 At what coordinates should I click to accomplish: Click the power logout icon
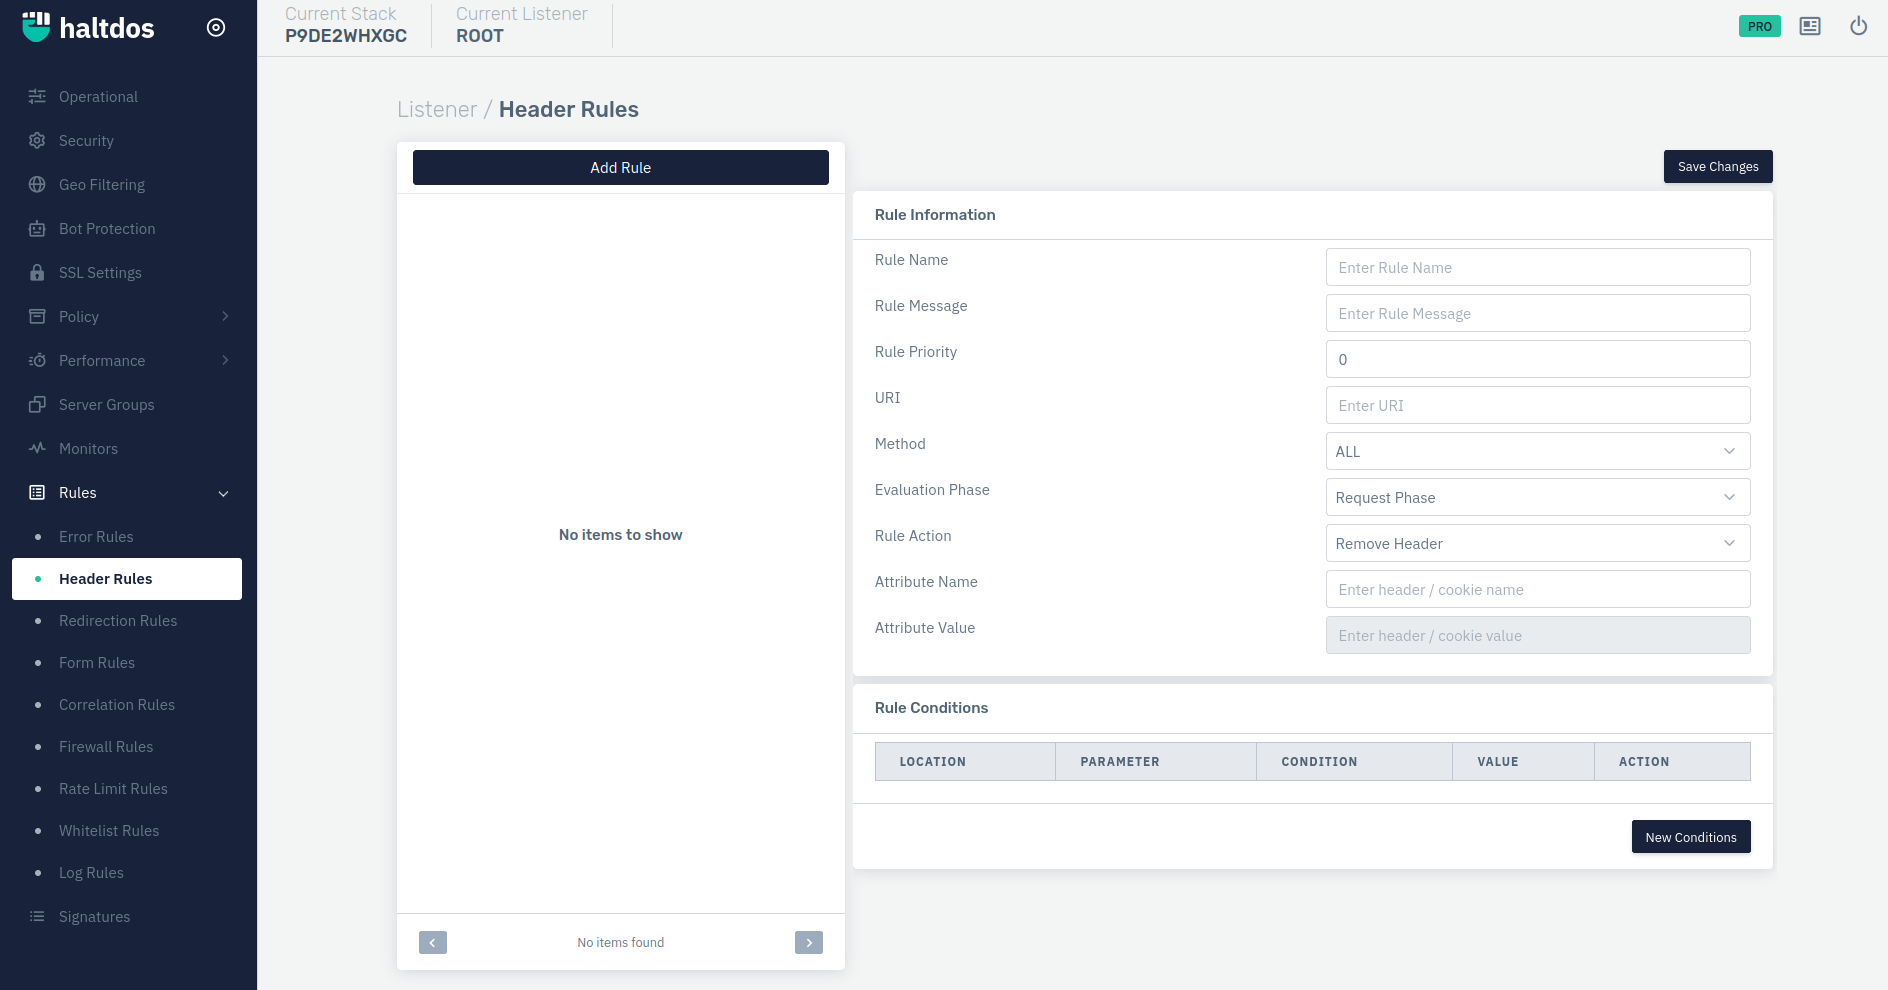1858,27
